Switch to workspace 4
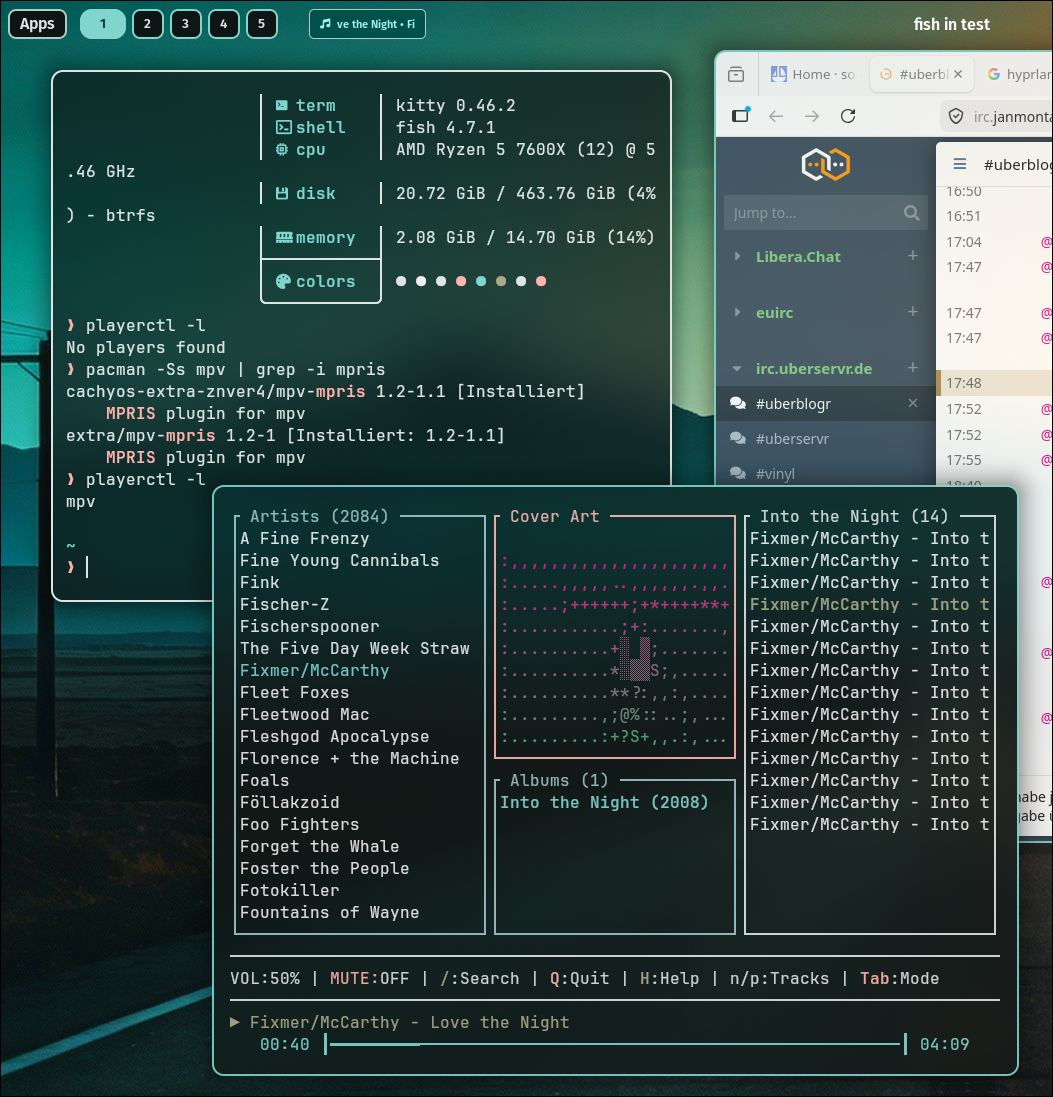This screenshot has width=1053, height=1097. point(224,24)
